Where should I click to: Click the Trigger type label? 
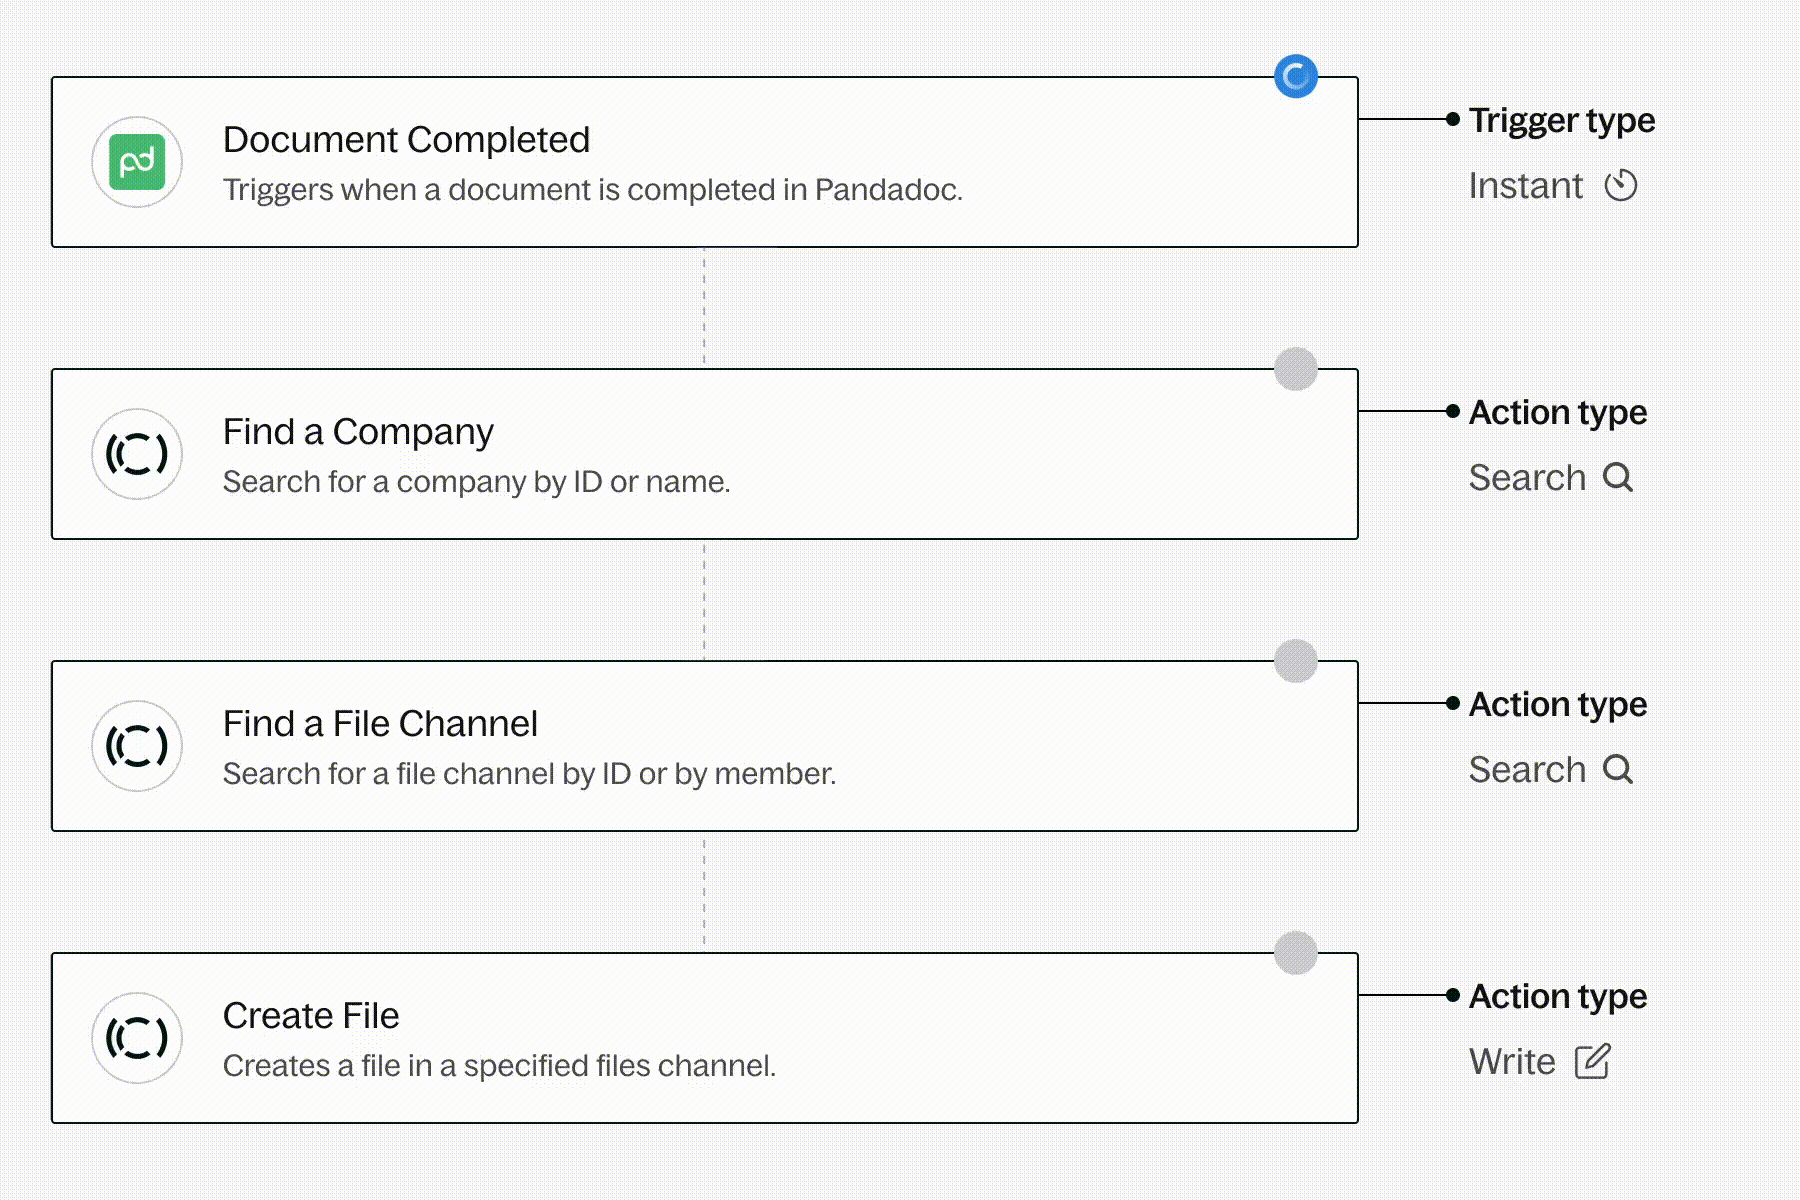point(1562,121)
